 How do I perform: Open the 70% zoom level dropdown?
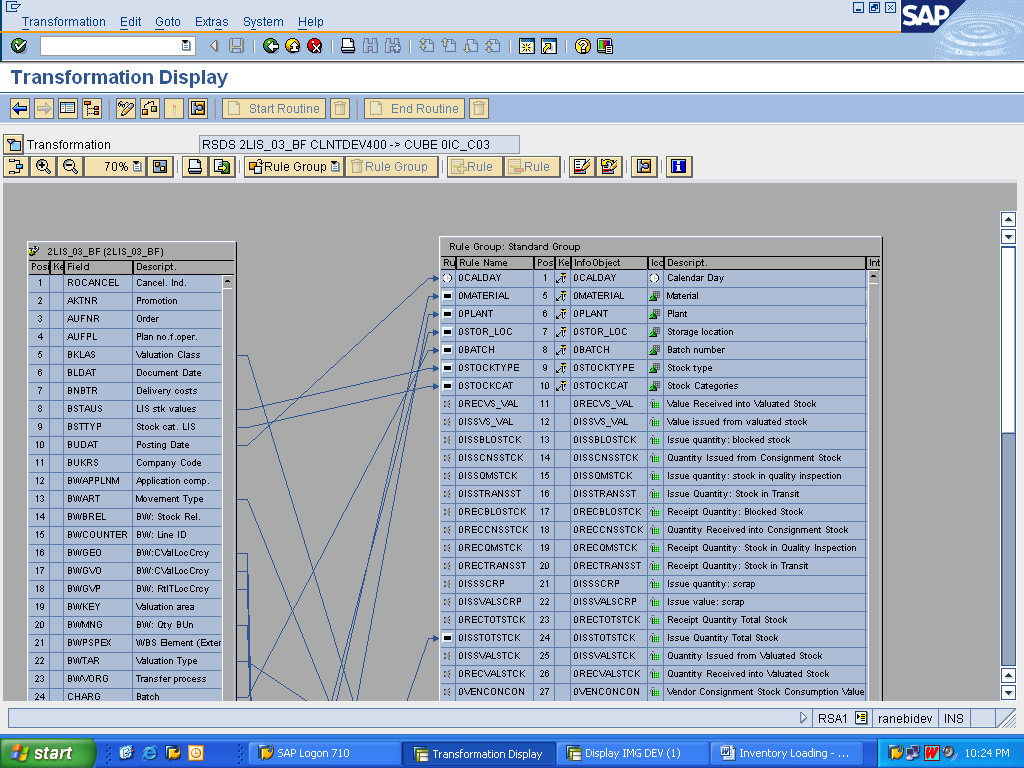pos(137,167)
